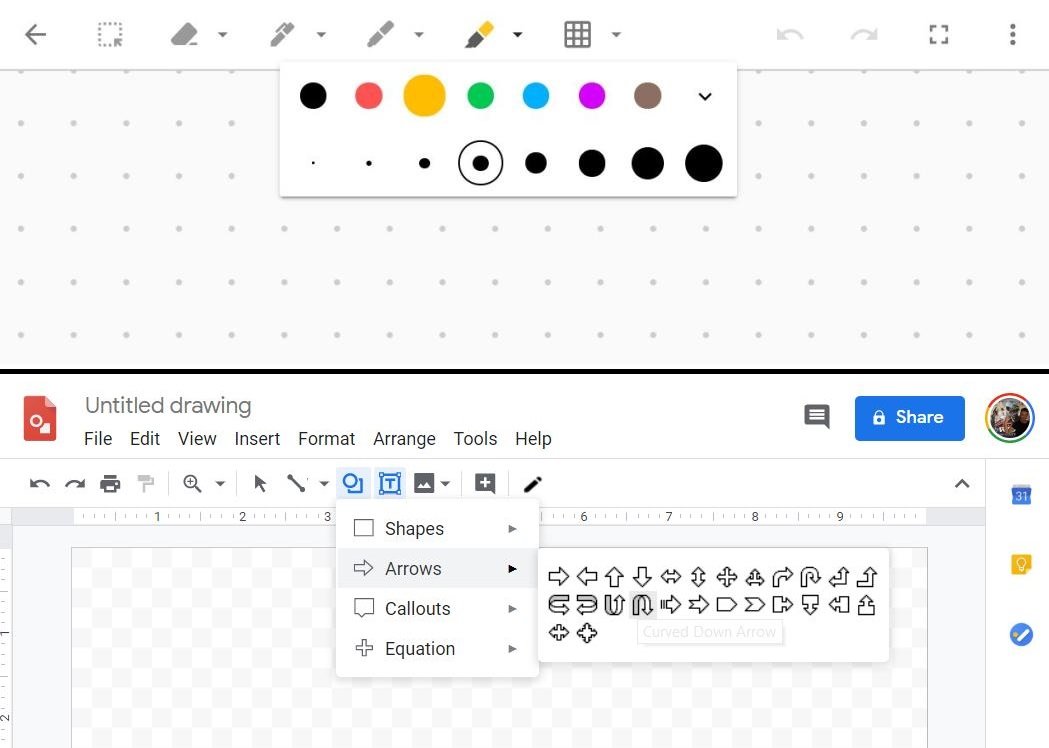Click the fullscreen icon
The width and height of the screenshot is (1049, 748).
coord(938,35)
